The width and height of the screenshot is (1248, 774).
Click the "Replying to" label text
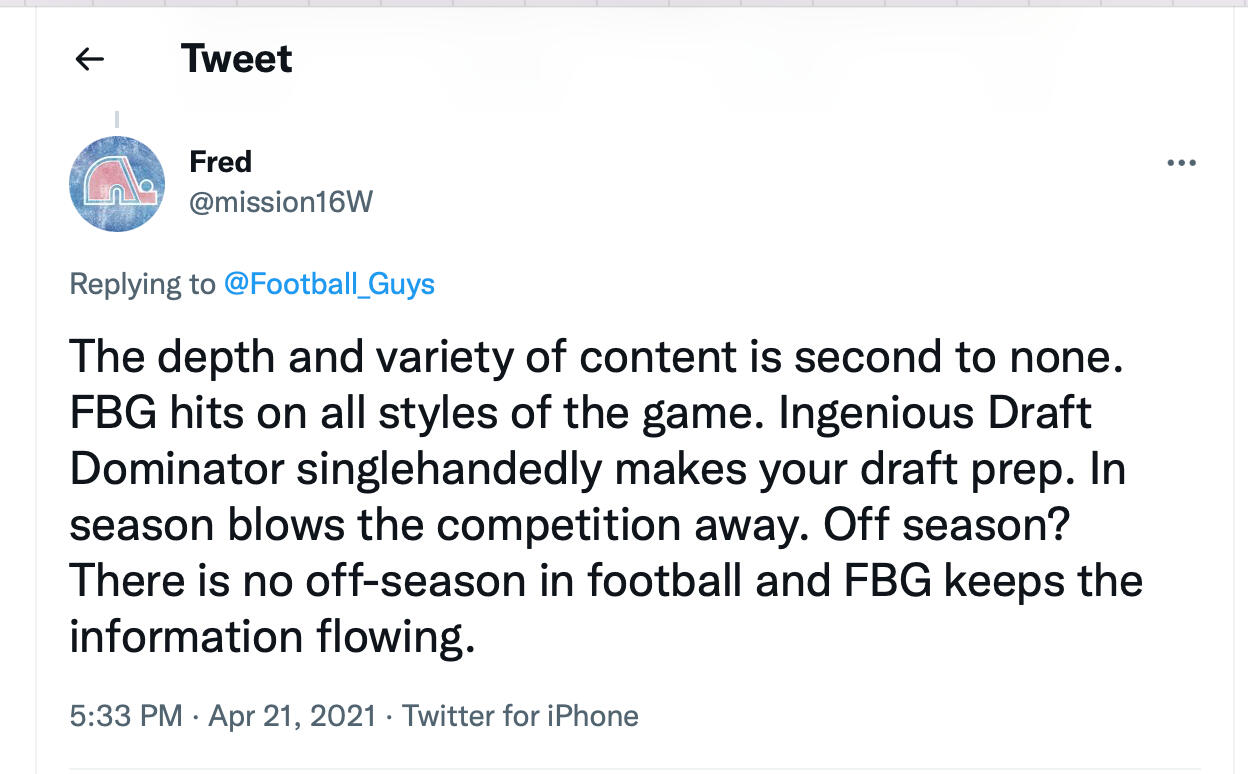point(142,284)
